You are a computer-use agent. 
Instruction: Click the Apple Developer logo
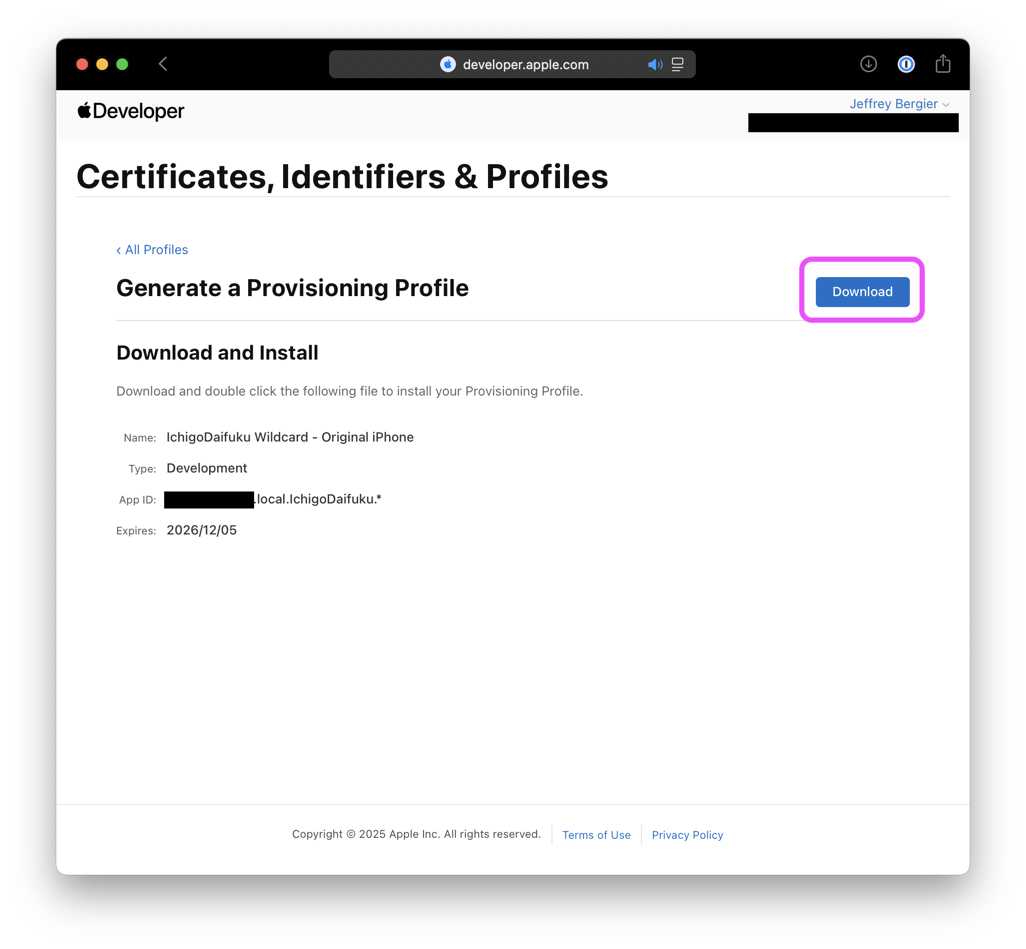tap(131, 111)
